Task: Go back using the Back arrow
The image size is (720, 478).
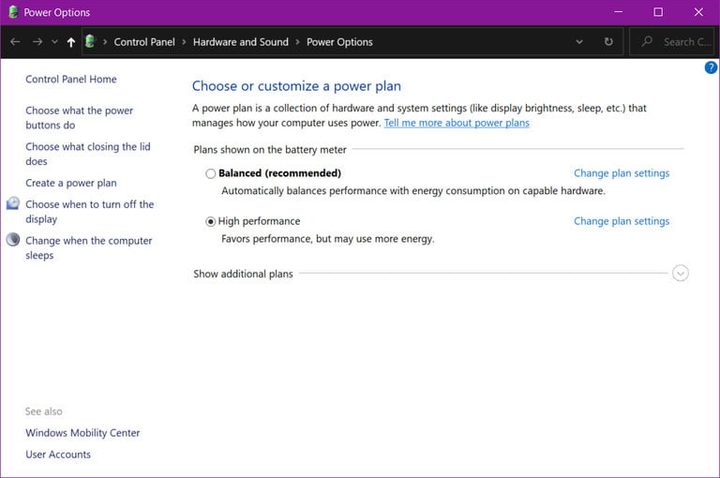Action: pyautogui.click(x=15, y=42)
